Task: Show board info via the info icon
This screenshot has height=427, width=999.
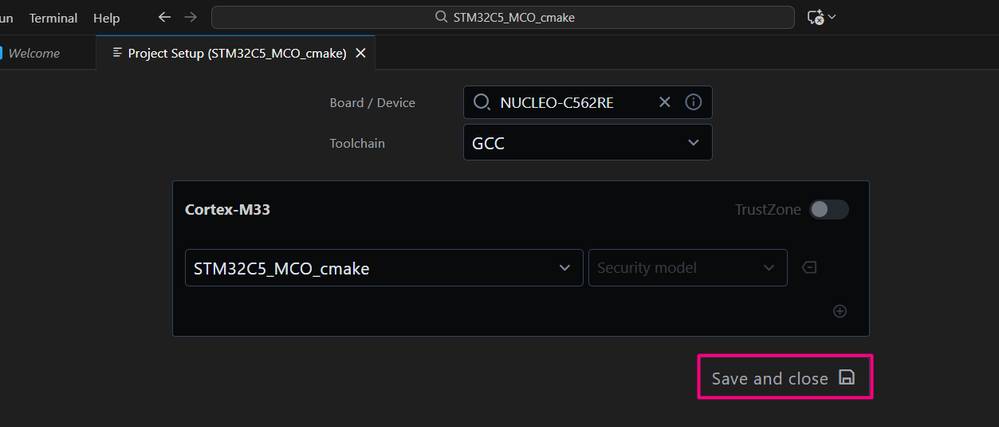Action: 693,102
